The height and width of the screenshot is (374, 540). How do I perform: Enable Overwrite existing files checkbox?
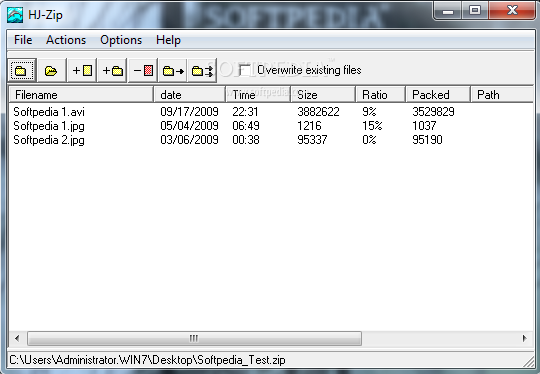pyautogui.click(x=245, y=70)
